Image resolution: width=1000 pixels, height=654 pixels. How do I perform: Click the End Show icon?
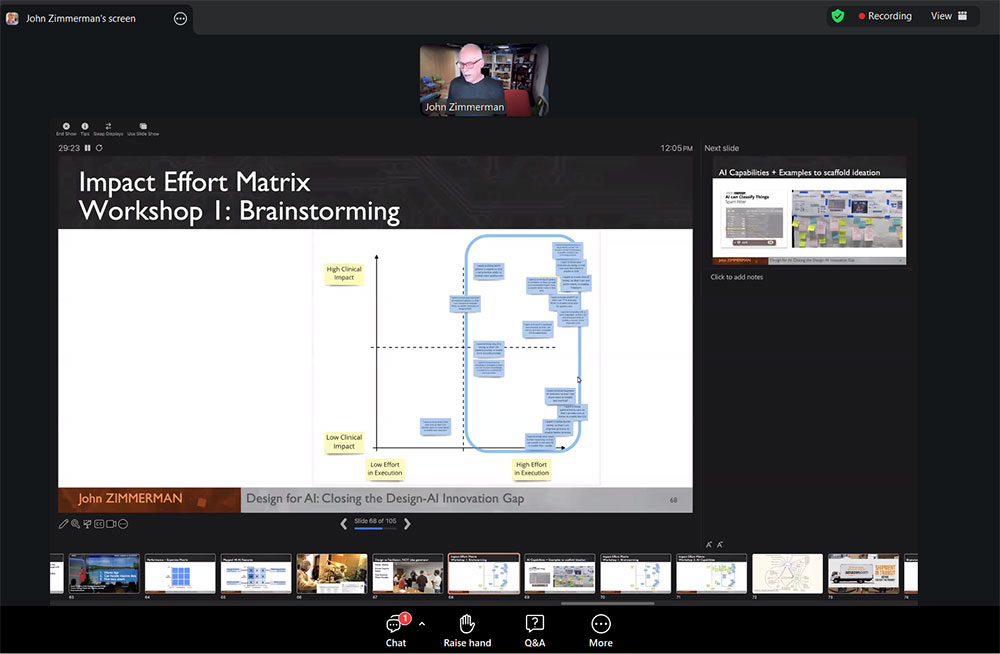(66, 126)
